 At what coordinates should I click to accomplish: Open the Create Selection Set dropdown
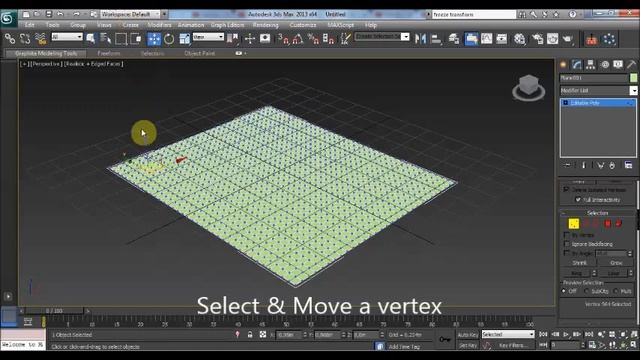tap(382, 37)
